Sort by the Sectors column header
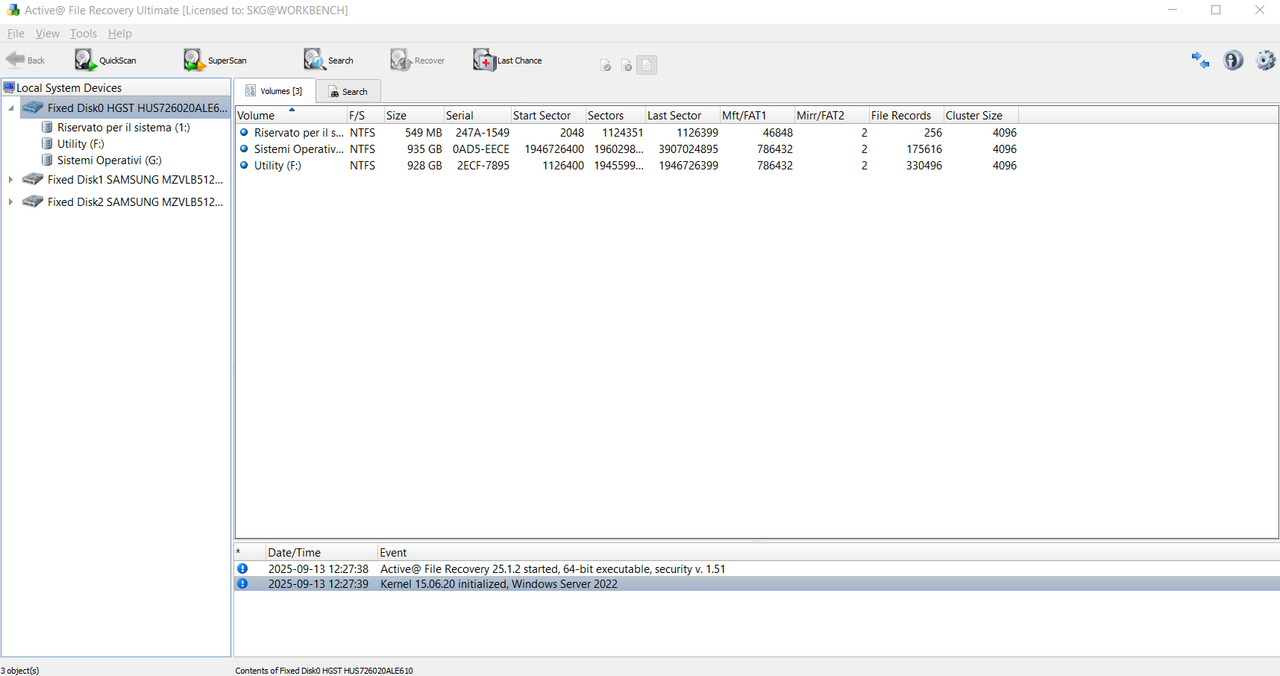This screenshot has height=676, width=1280. click(615, 115)
